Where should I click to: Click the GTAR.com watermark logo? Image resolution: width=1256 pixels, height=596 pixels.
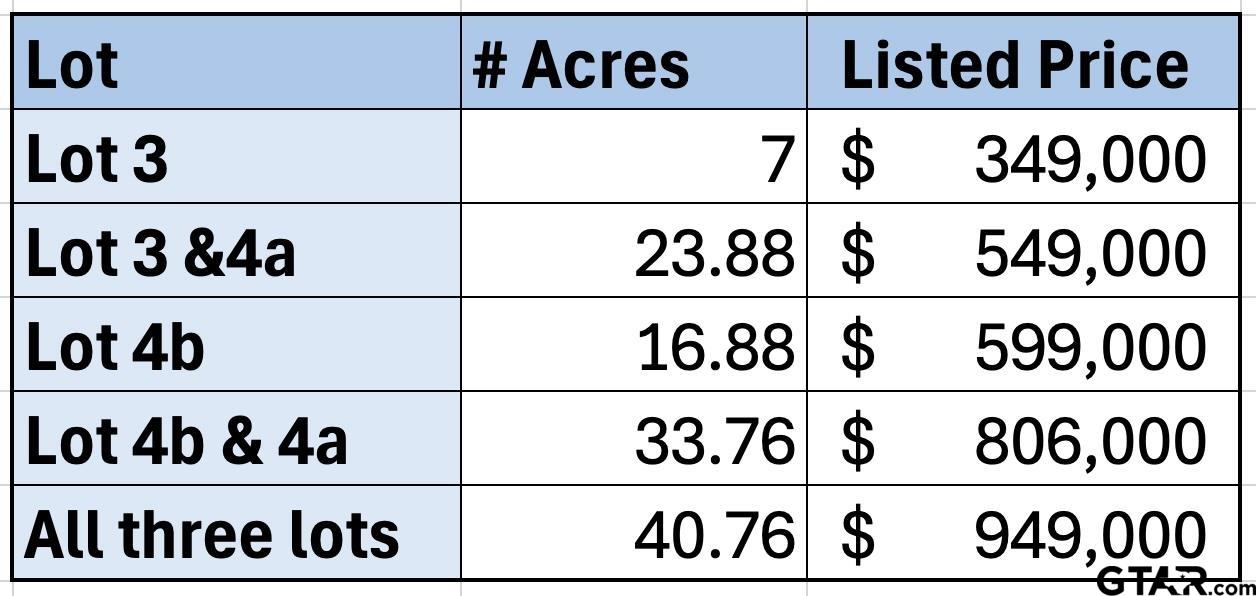(x=1174, y=580)
